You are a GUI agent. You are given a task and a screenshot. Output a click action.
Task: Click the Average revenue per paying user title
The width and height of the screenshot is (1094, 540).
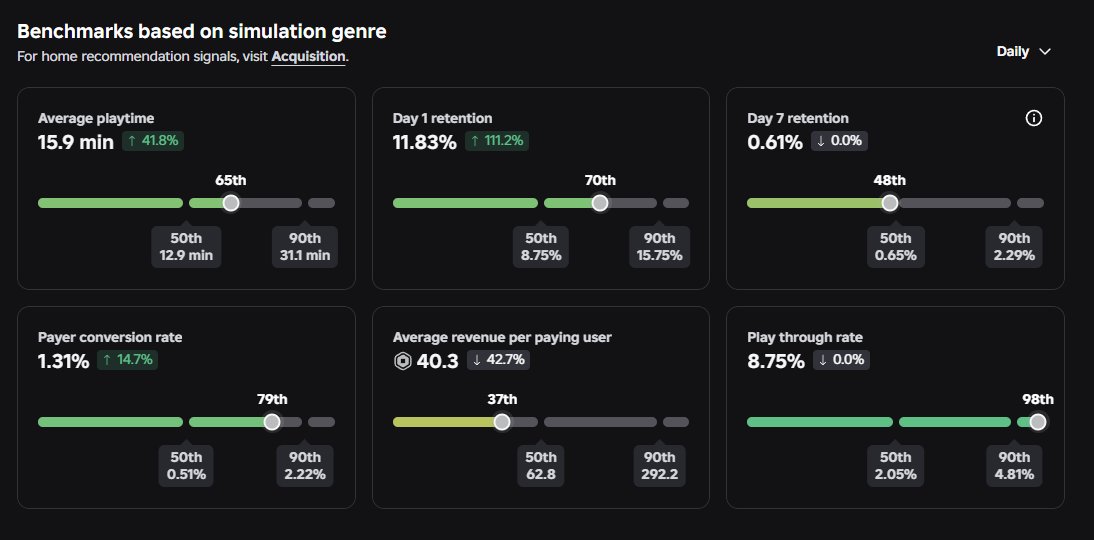coord(502,338)
